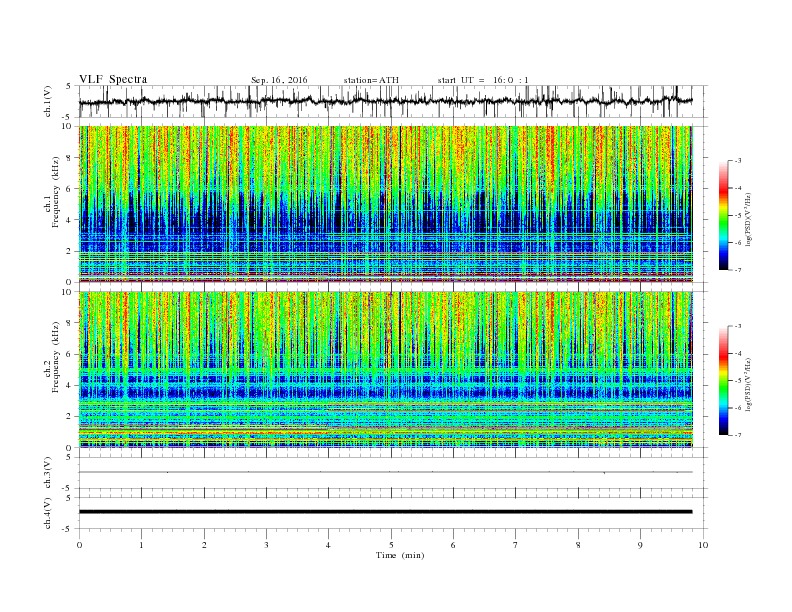Click time axis tick label '9'
This screenshot has height=612, width=792.
pos(640,545)
